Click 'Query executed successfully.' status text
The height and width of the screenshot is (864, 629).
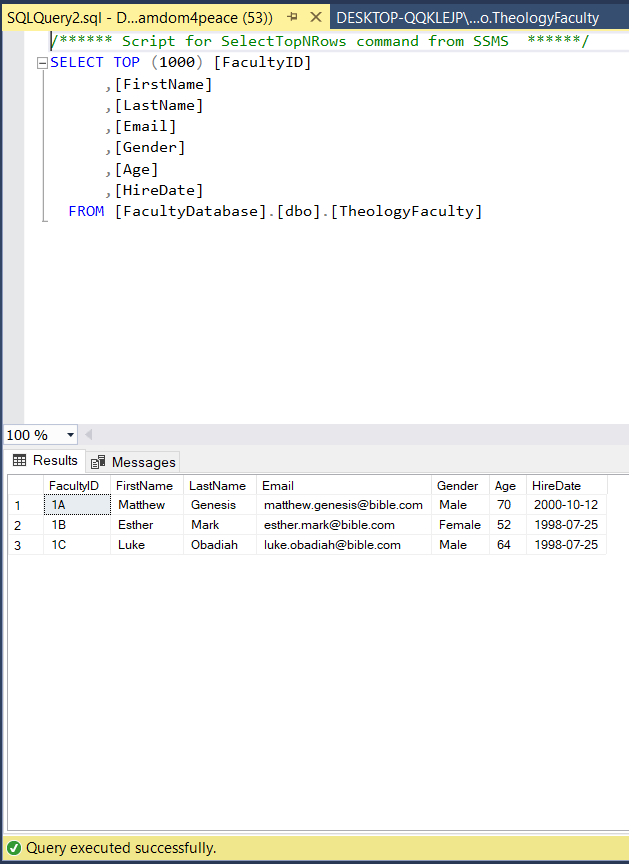point(121,848)
